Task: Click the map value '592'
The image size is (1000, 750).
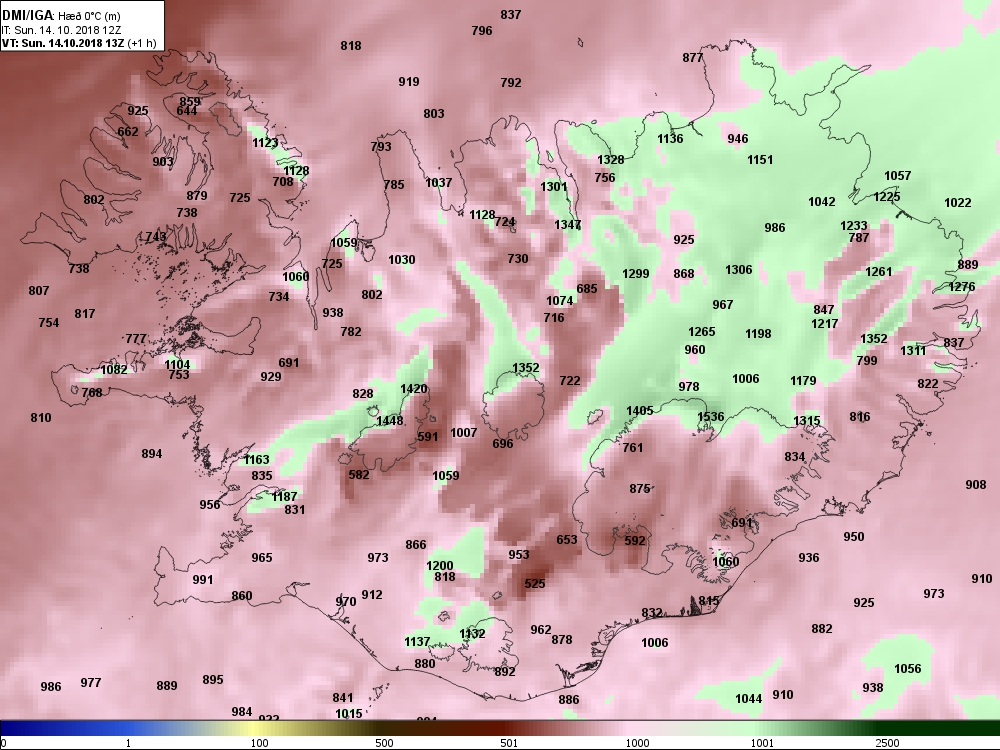Action: 635,540
